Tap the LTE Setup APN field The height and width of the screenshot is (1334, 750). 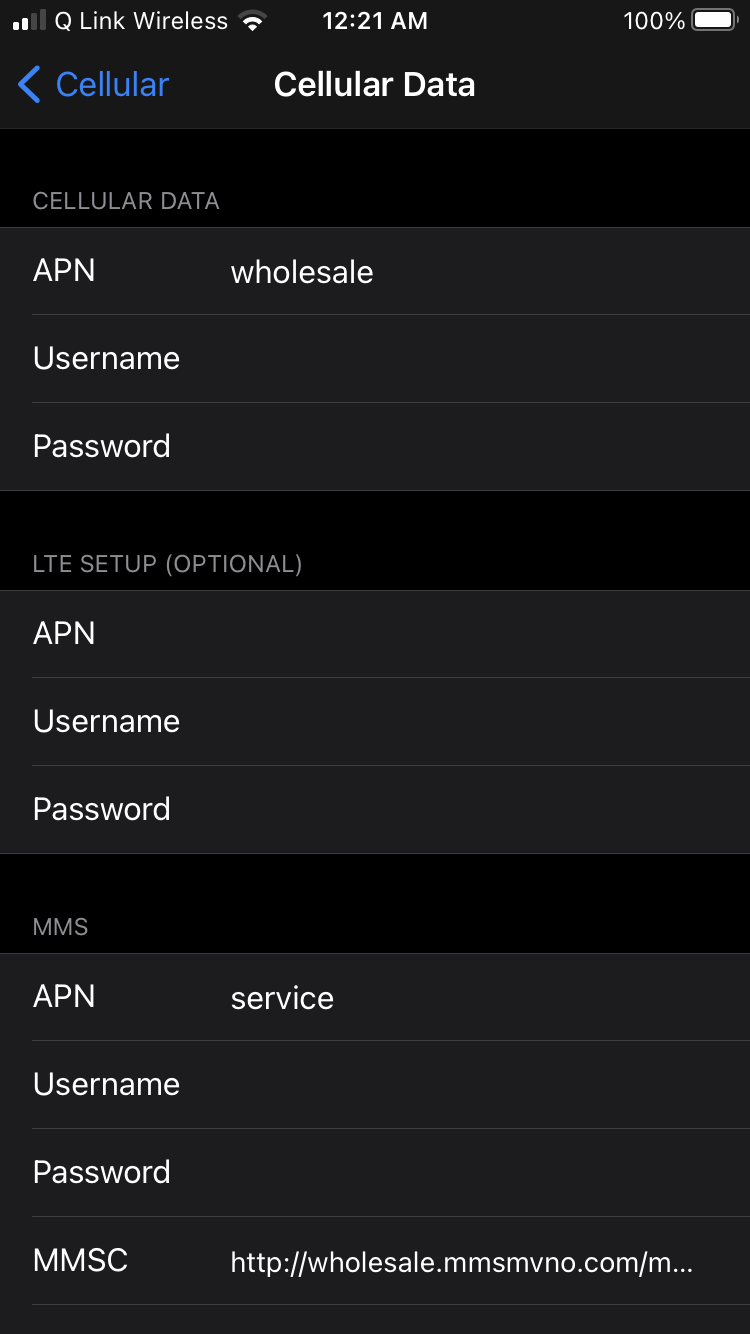pos(480,634)
